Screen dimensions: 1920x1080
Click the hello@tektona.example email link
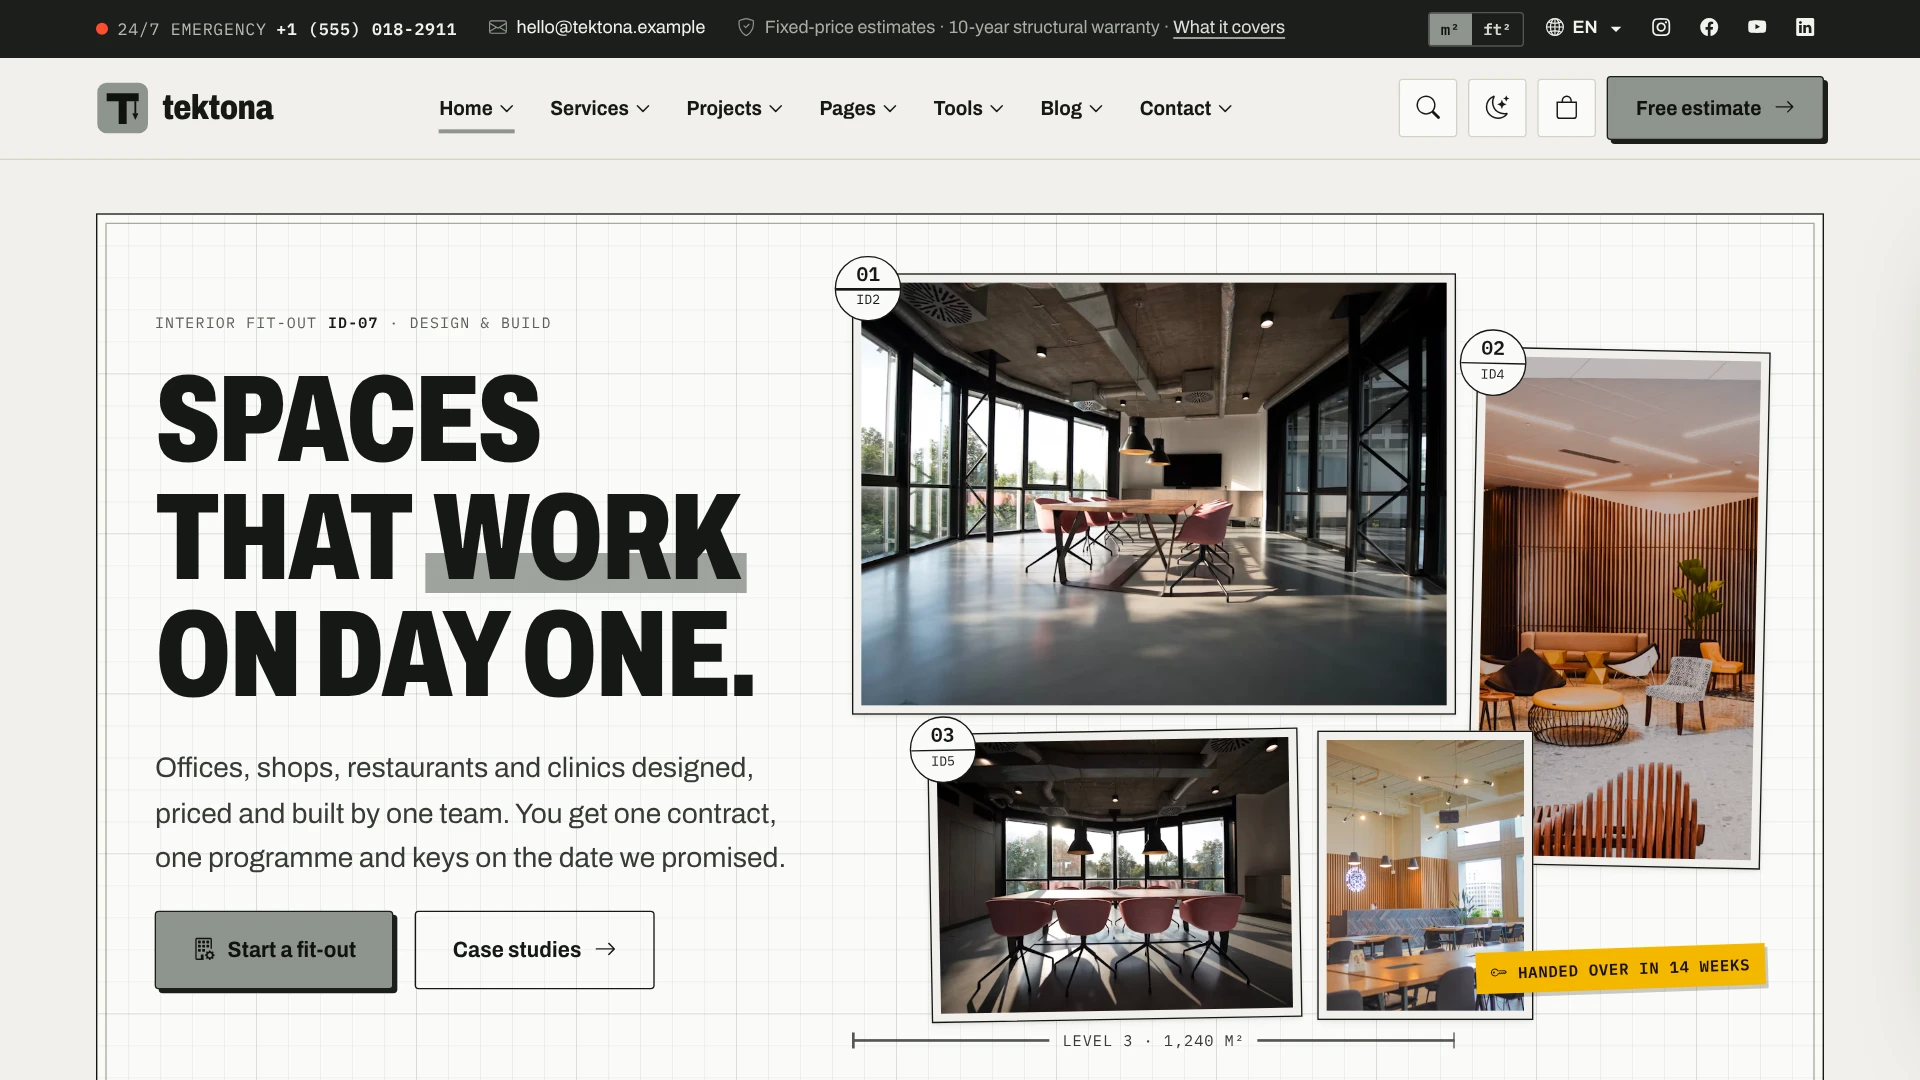click(x=610, y=28)
